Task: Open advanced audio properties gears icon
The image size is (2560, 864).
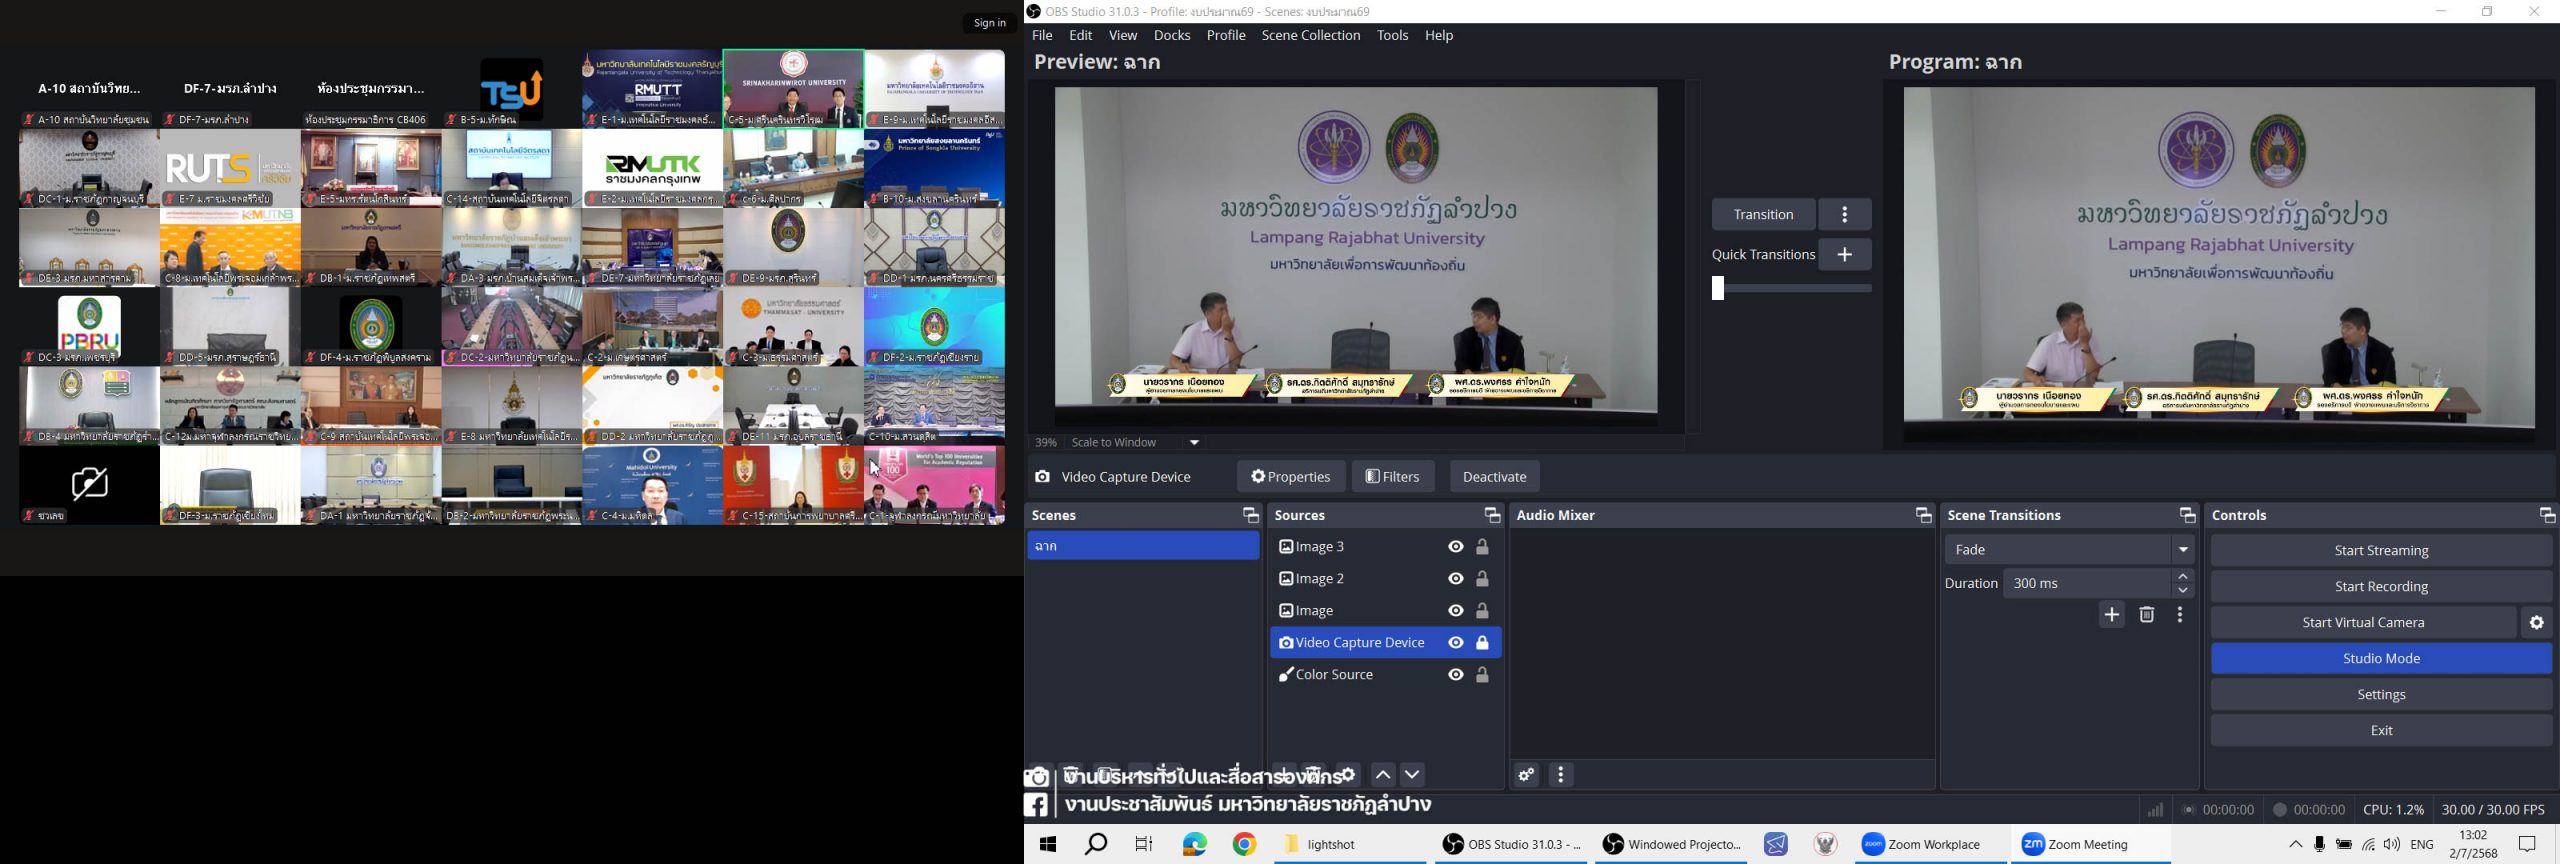Action: coord(1526,775)
